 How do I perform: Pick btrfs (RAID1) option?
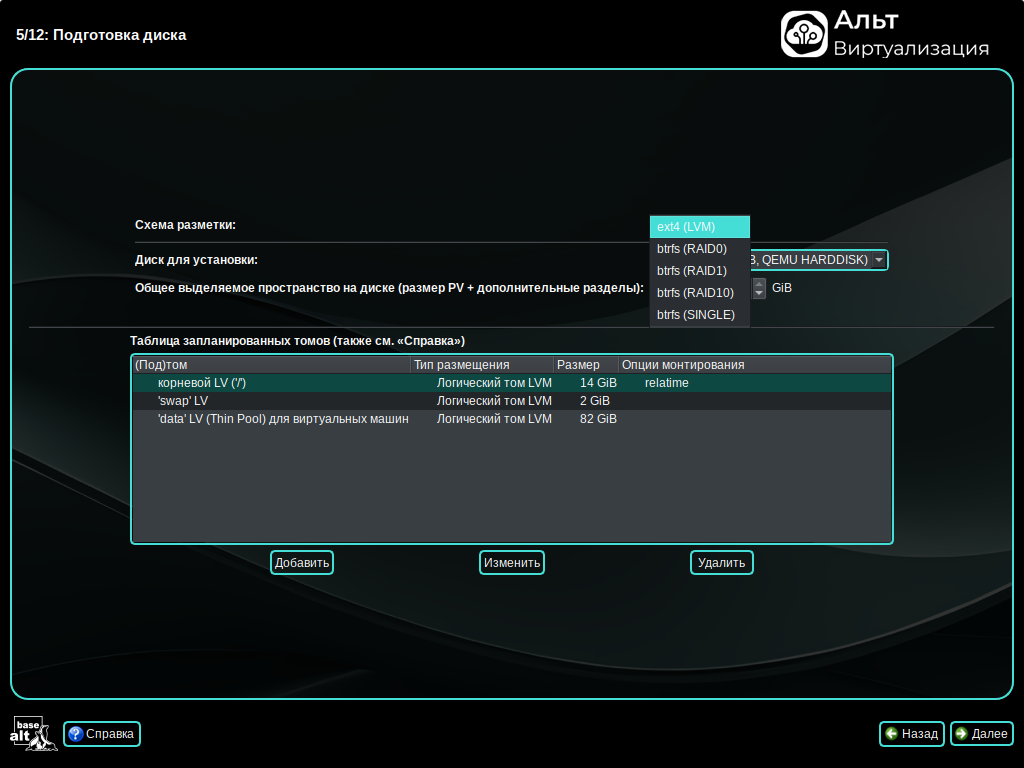click(699, 271)
